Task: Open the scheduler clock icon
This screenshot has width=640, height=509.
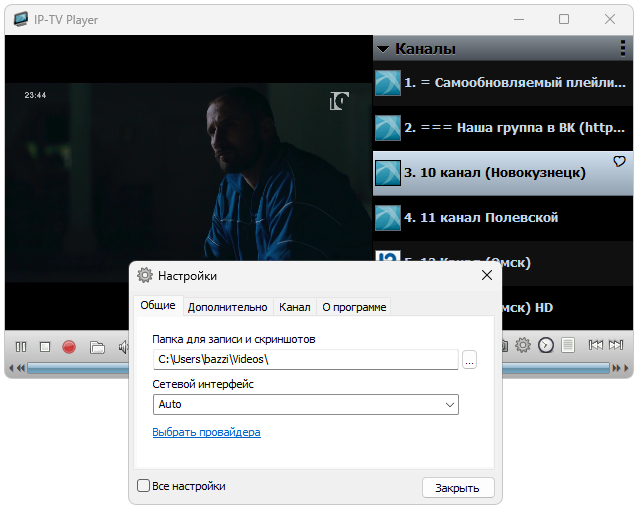Action: pyautogui.click(x=546, y=345)
